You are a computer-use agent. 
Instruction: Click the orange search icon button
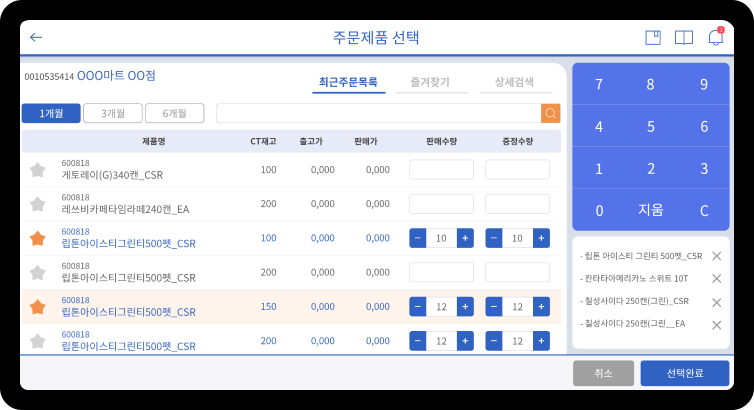pos(550,113)
